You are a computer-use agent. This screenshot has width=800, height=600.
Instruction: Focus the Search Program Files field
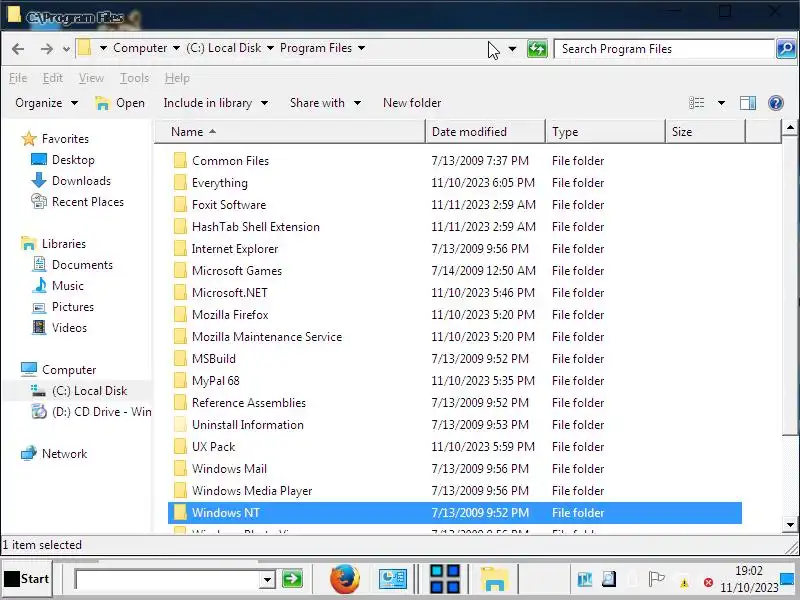pos(664,49)
